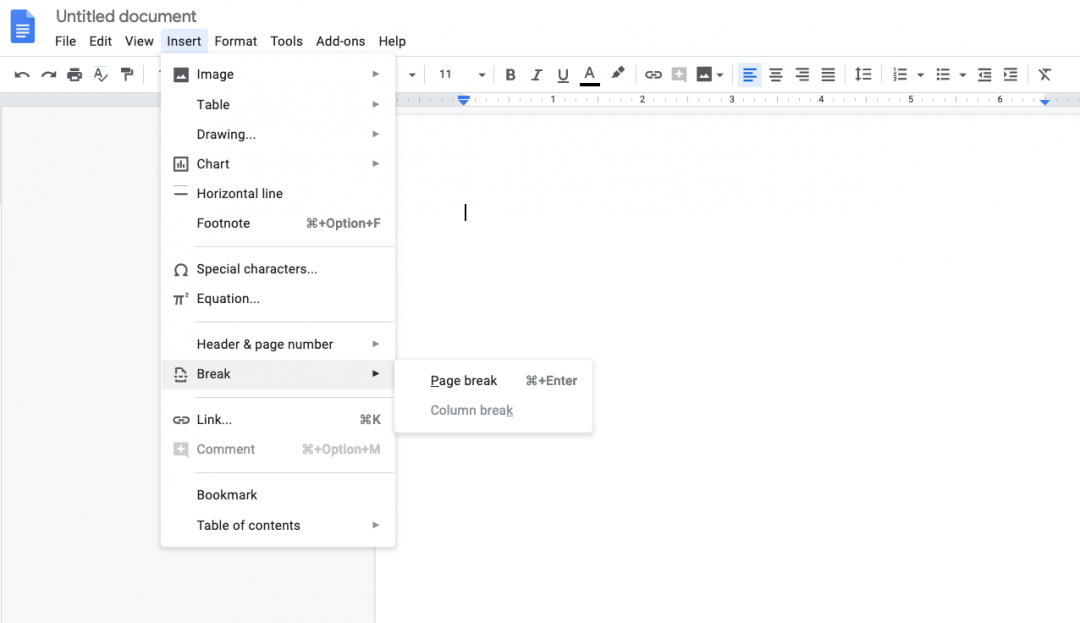Print the document

pos(74,74)
